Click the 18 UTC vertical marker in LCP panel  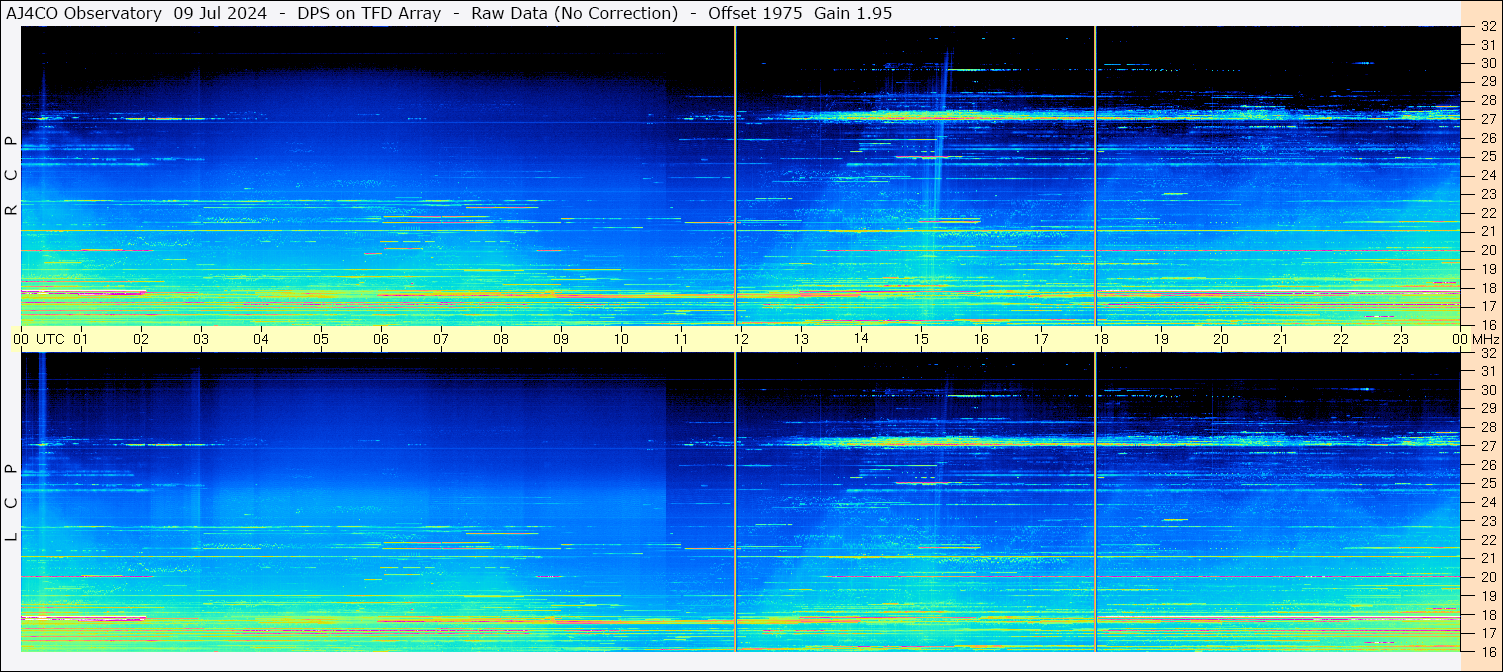(1096, 502)
